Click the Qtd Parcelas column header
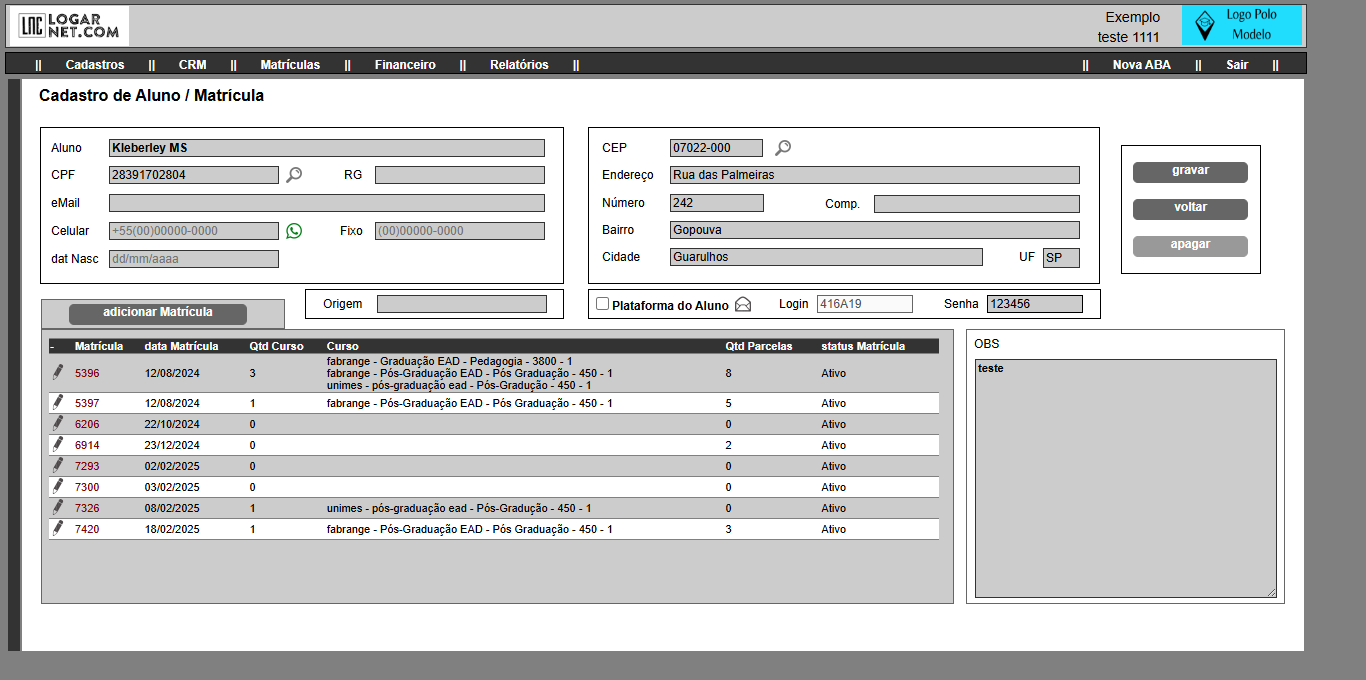1366x680 pixels. tap(759, 347)
